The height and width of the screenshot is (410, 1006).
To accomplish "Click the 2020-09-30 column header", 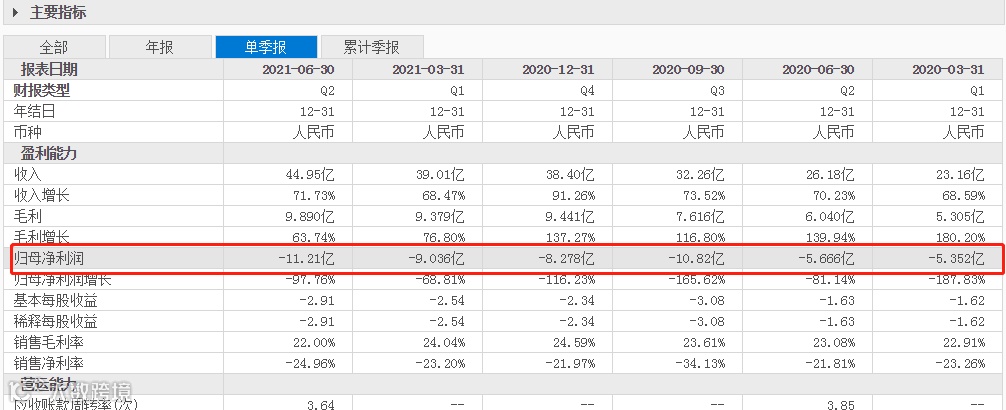I will tap(688, 70).
